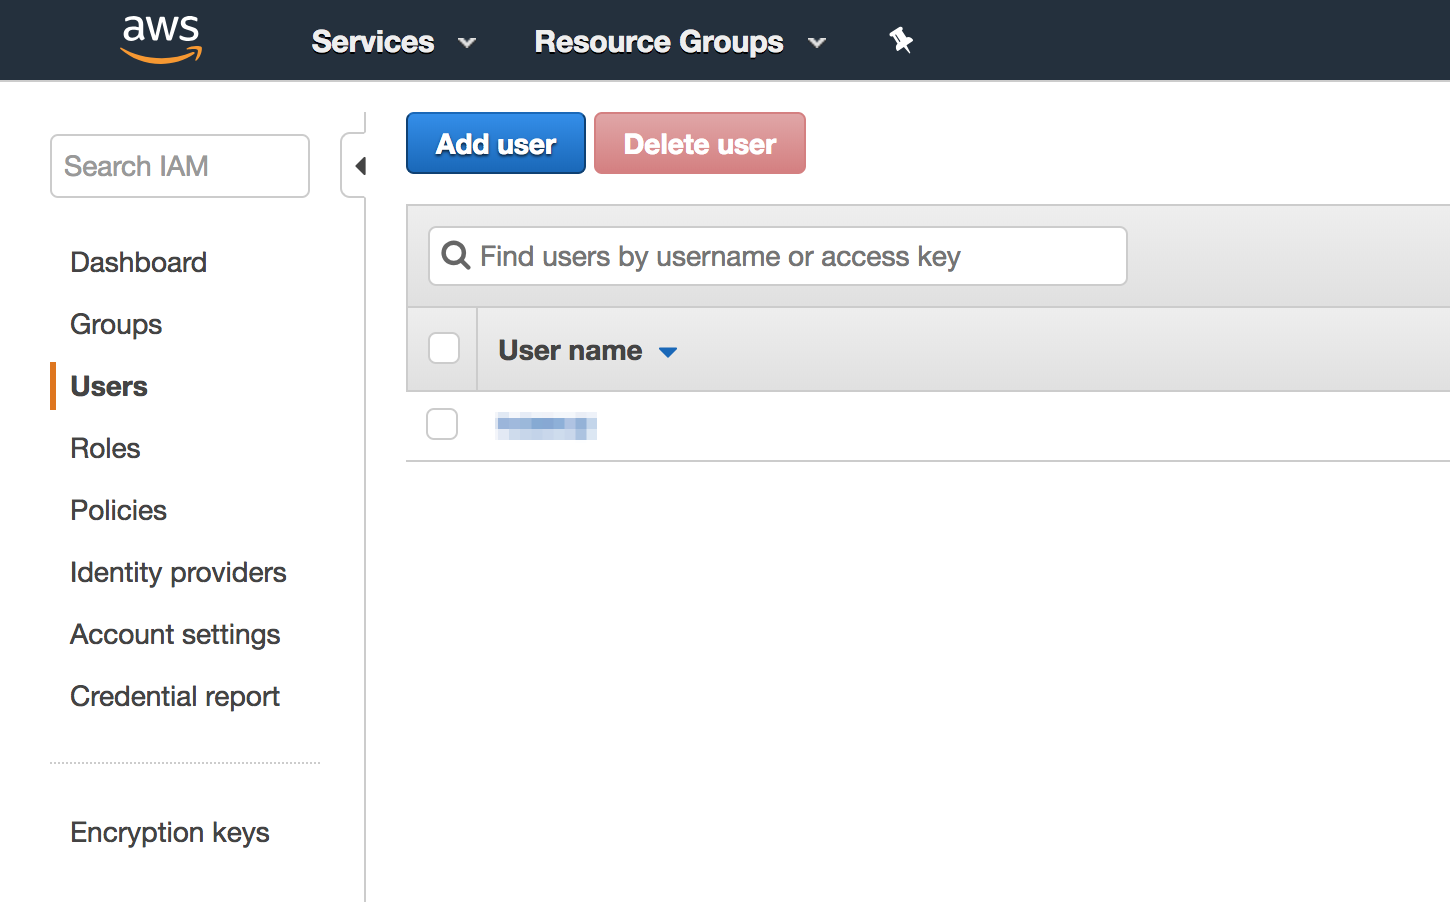The width and height of the screenshot is (1450, 902).
Task: Open the blurred user name link
Action: pos(546,426)
